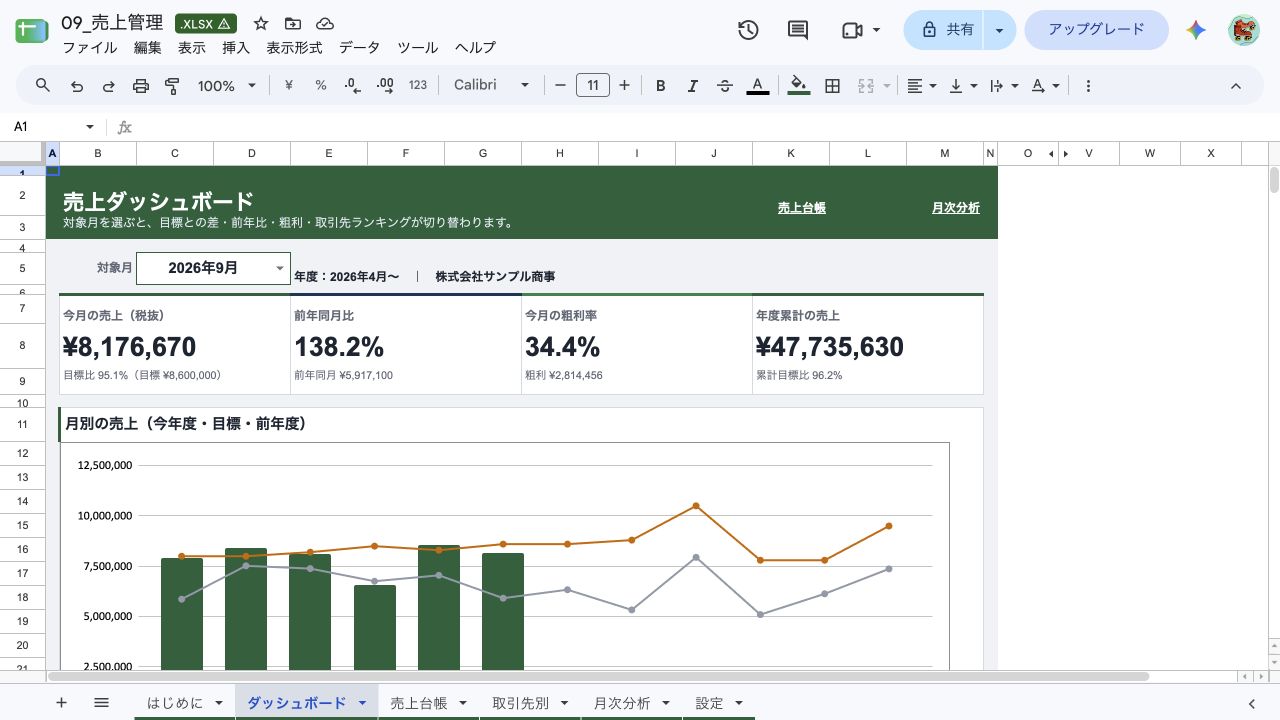Click the name box showing A1
1280x720 pixels.
pyautogui.click(x=52, y=127)
